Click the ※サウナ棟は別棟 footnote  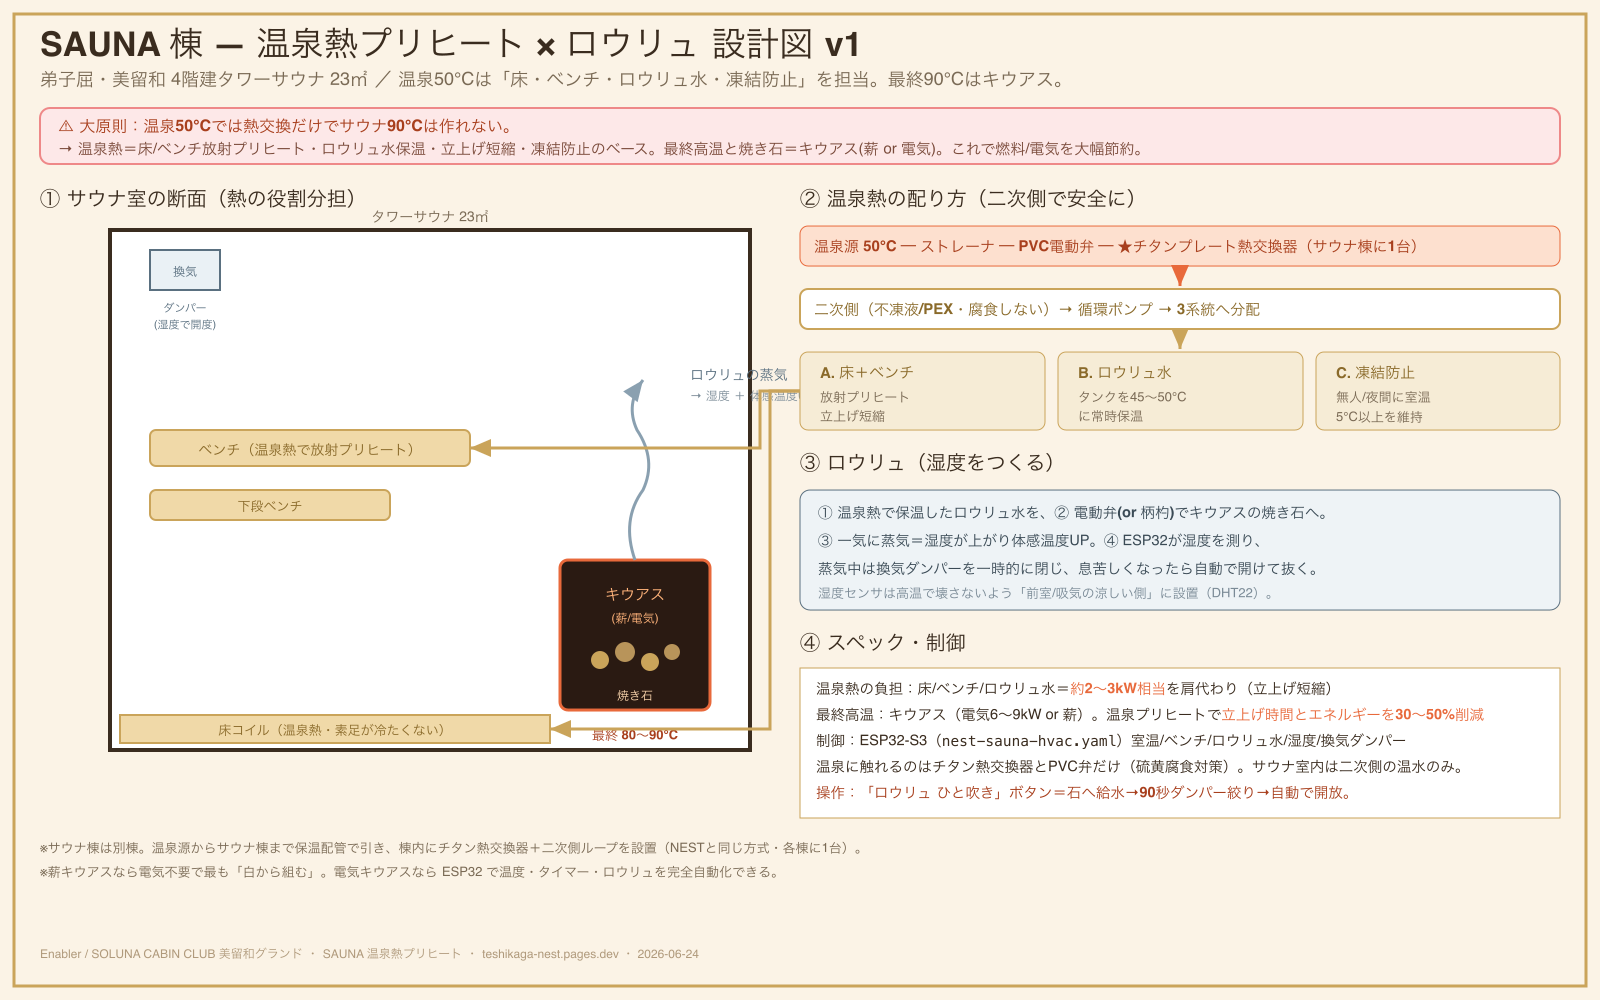451,848
